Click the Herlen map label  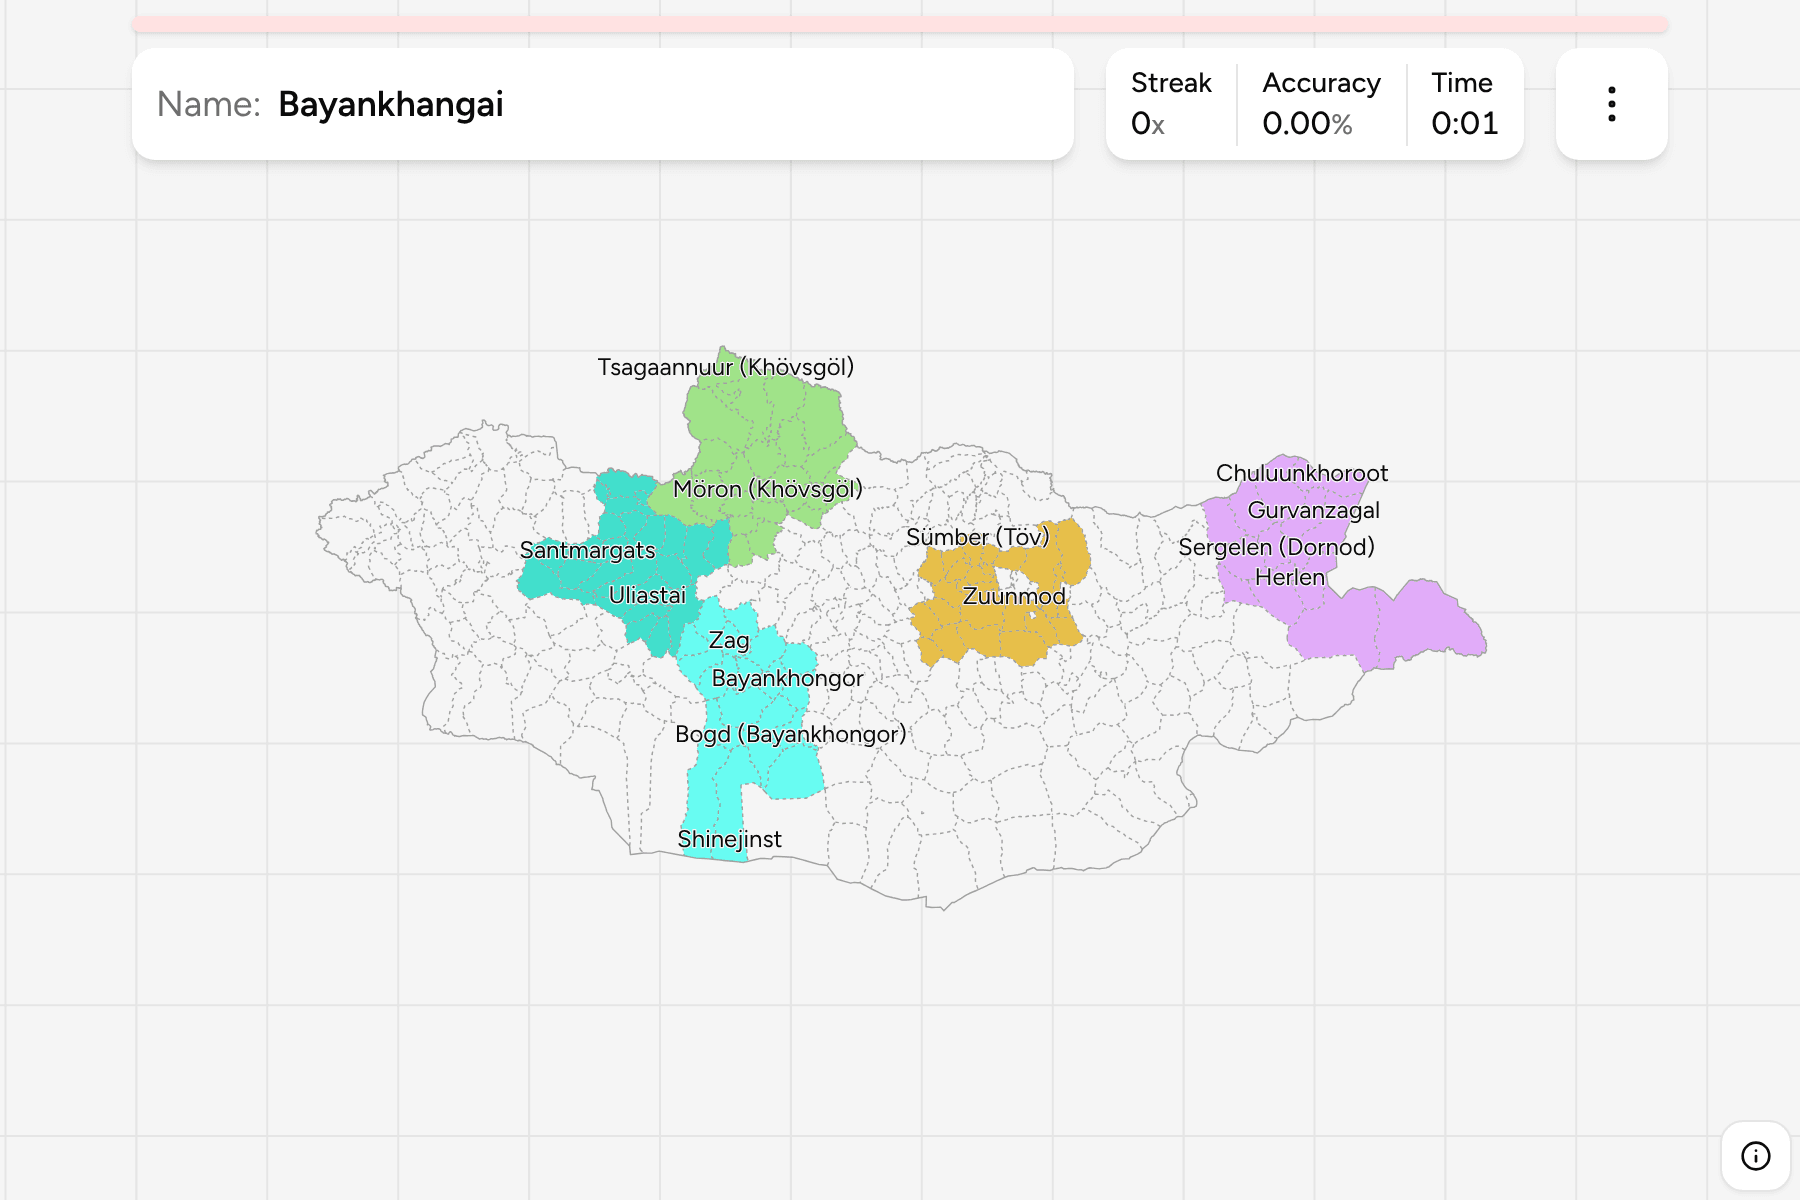(x=1290, y=577)
